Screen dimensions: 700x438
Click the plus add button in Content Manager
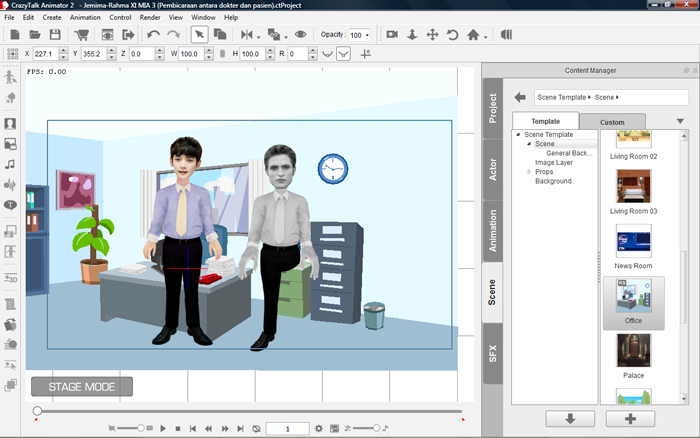(x=630, y=418)
